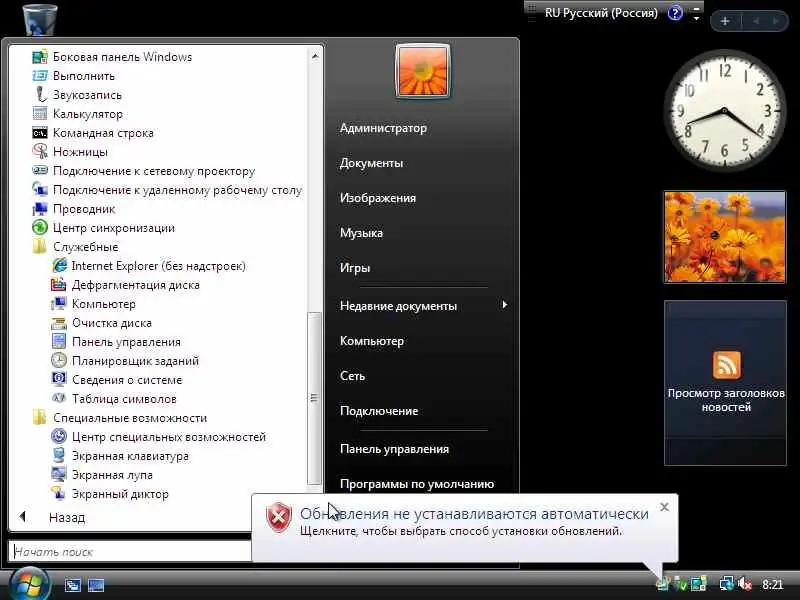Open Панель управления in right Start pane
Screen dimensions: 800x600
tap(394, 449)
